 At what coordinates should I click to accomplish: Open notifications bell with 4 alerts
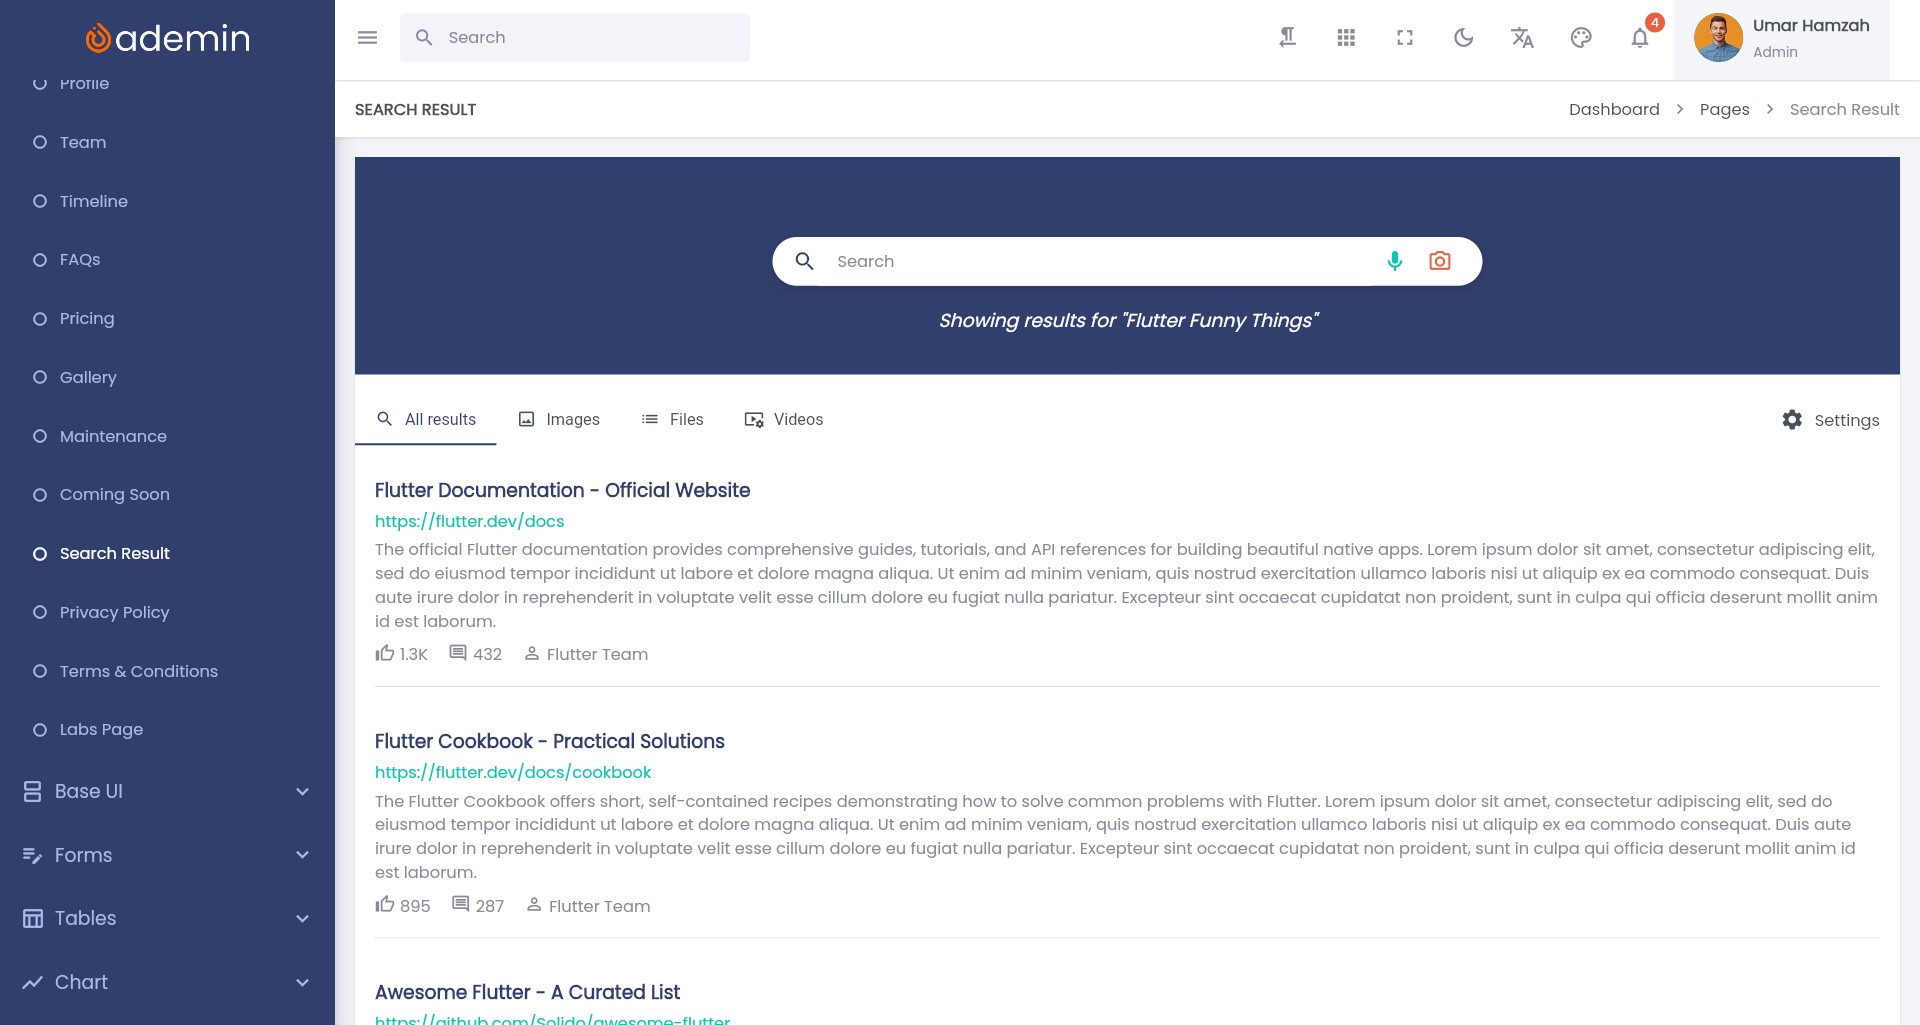pyautogui.click(x=1640, y=38)
